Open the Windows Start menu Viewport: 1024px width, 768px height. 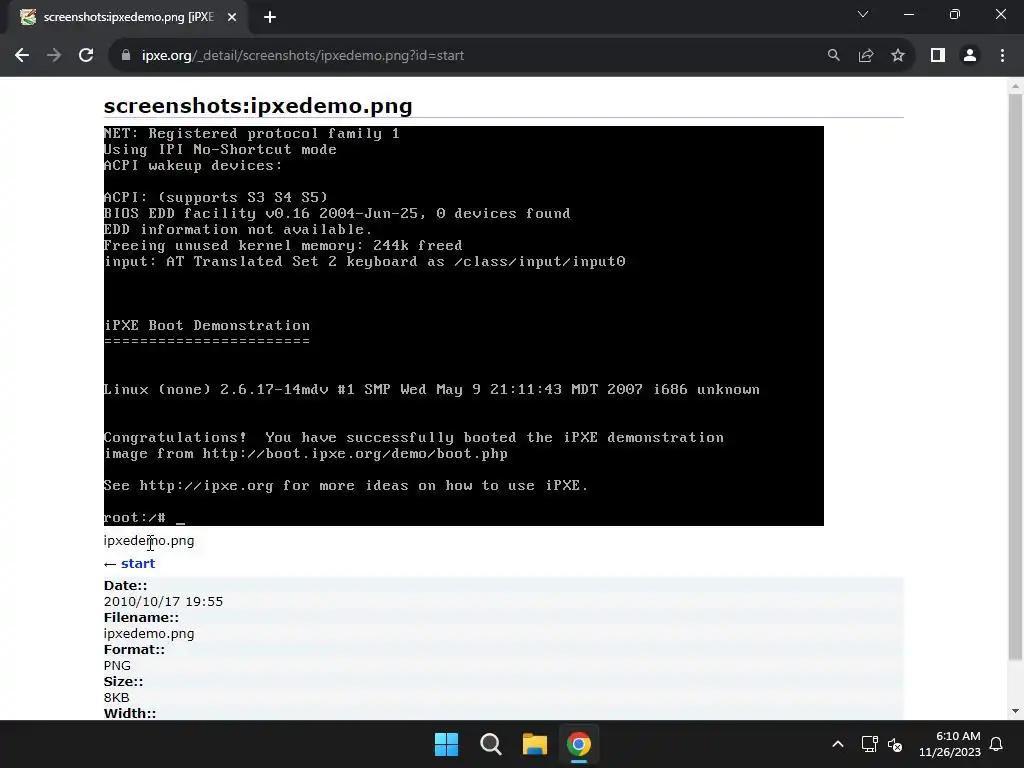[447, 744]
